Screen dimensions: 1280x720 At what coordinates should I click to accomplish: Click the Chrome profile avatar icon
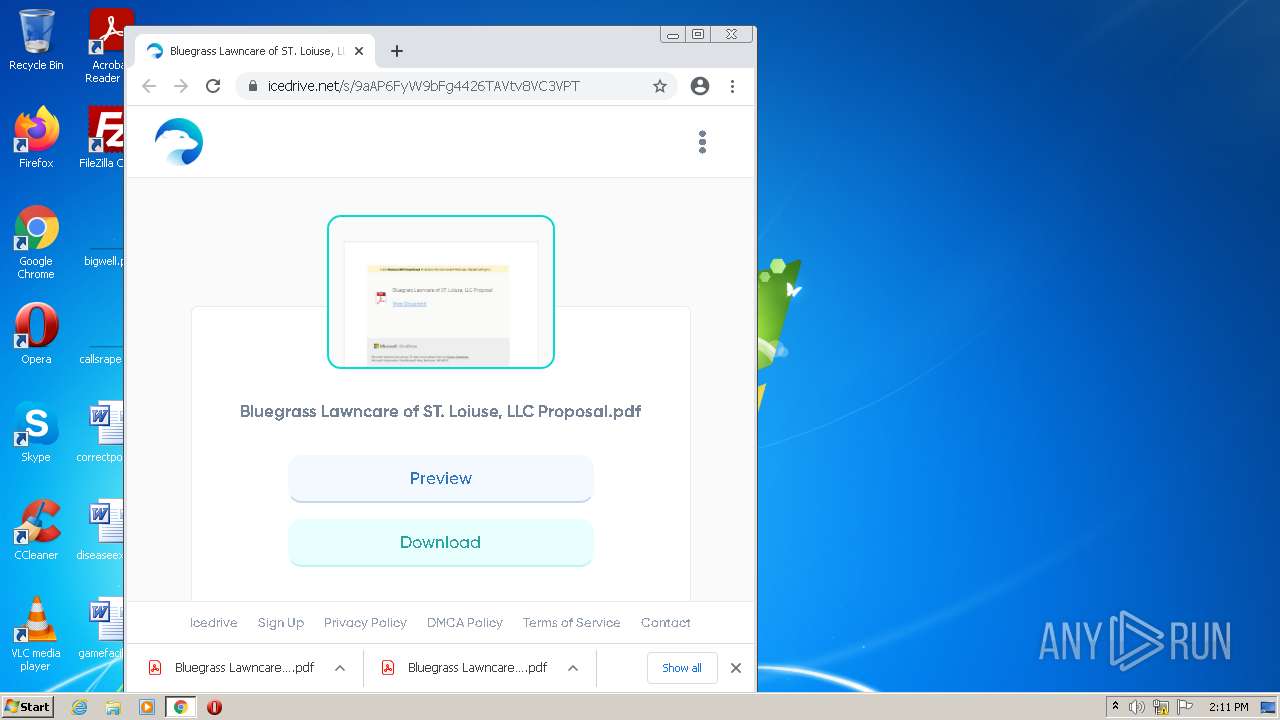(700, 86)
